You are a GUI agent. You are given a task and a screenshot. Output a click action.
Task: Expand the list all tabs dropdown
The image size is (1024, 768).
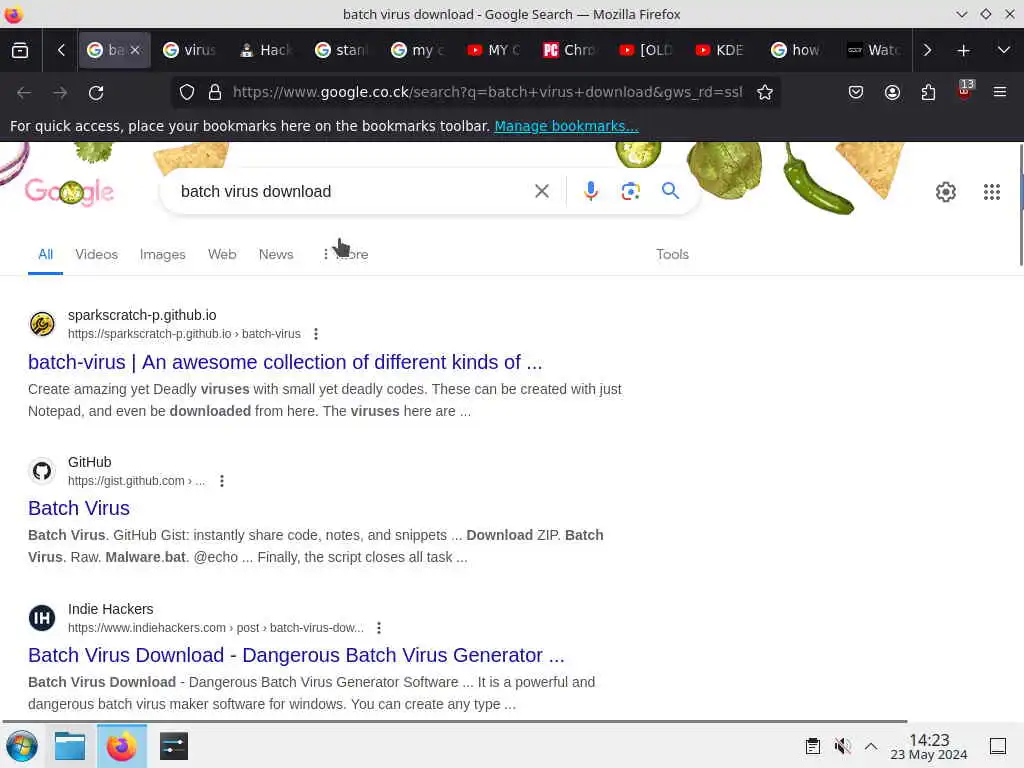(1004, 50)
